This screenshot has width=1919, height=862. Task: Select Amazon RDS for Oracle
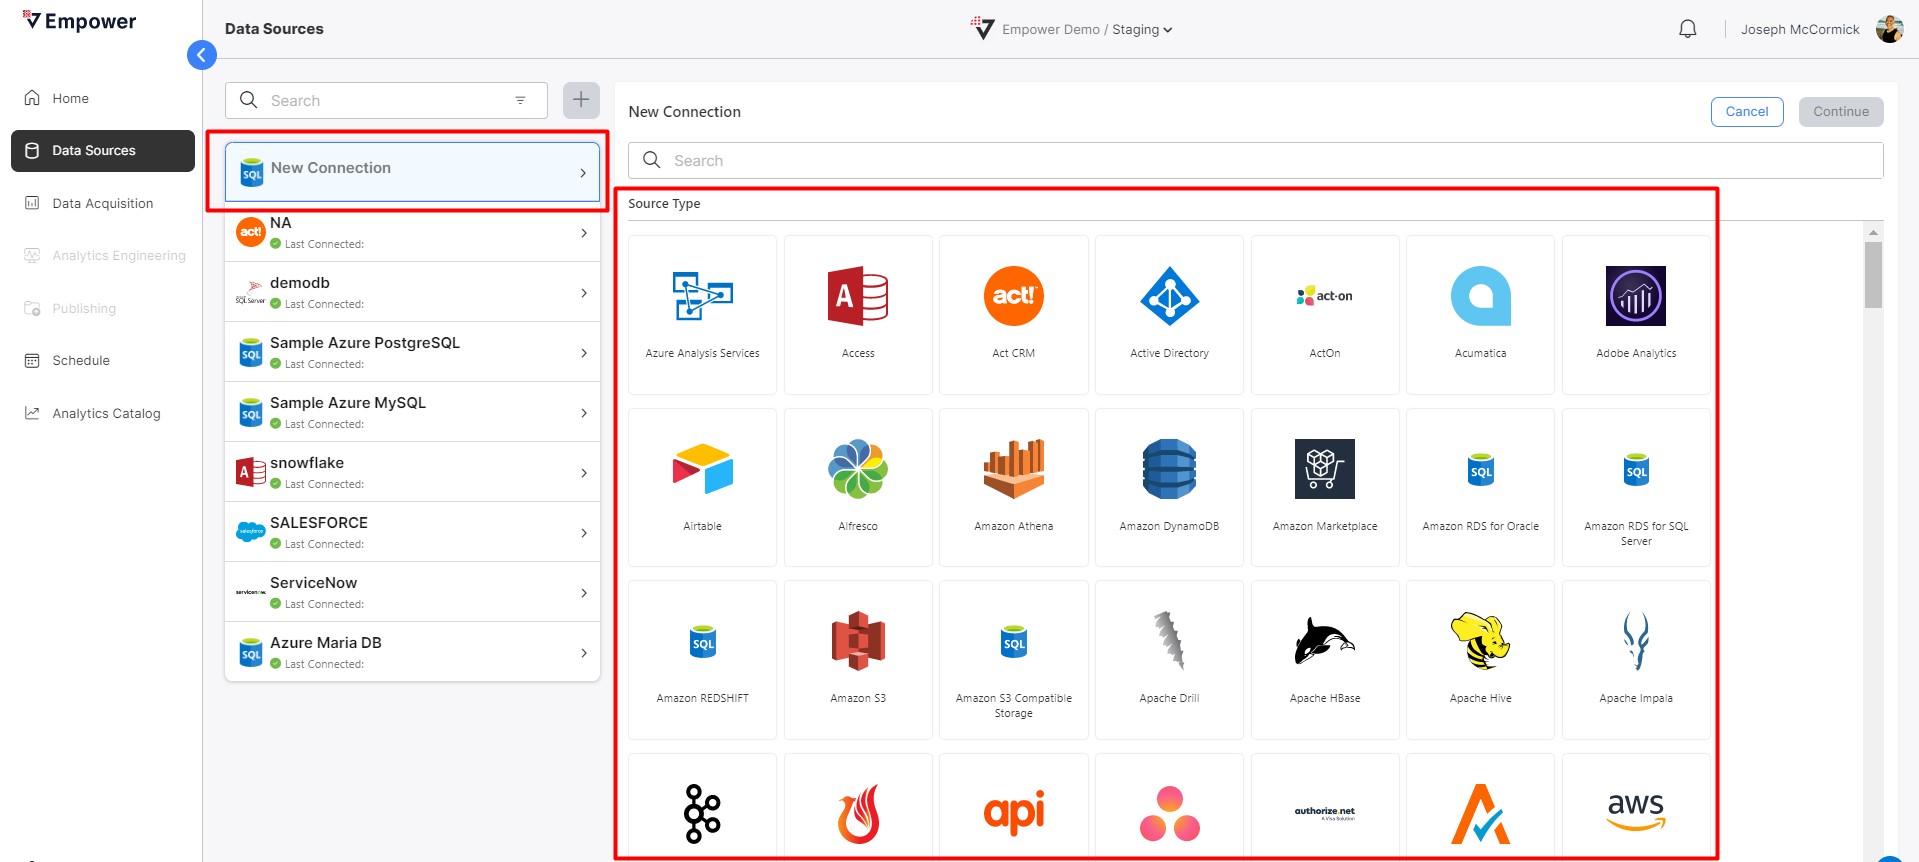(x=1480, y=487)
